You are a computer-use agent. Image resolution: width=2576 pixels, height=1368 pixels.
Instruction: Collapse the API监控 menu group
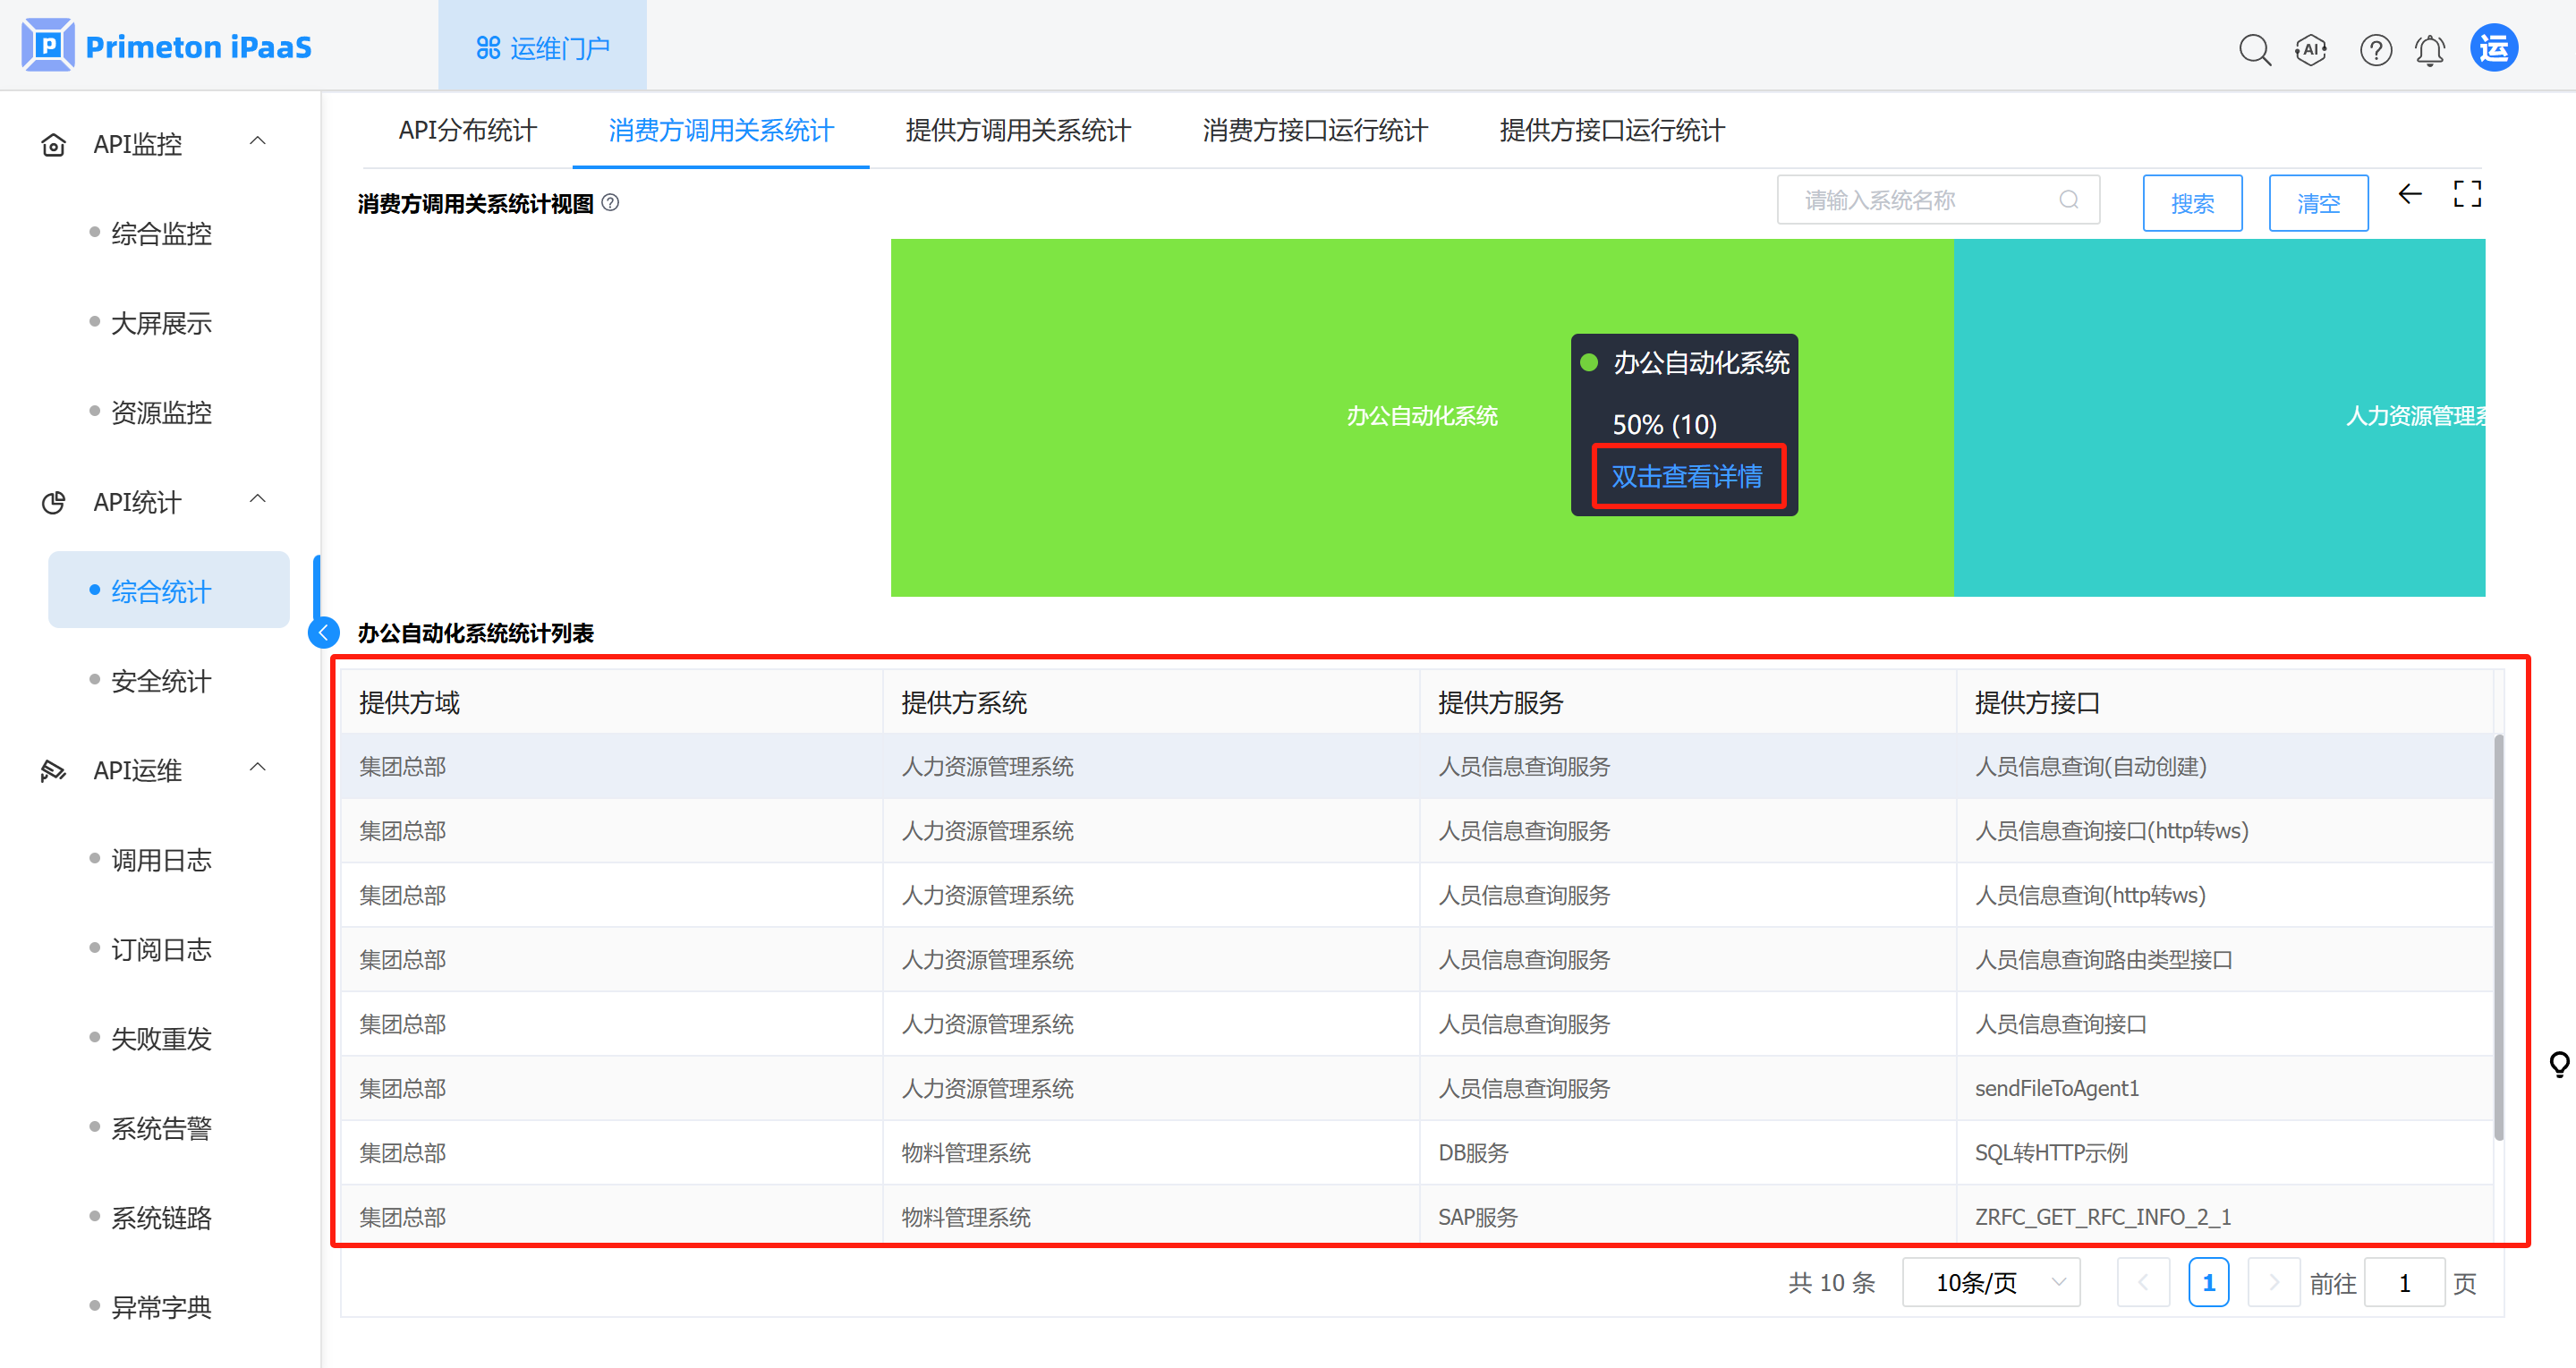coord(257,142)
